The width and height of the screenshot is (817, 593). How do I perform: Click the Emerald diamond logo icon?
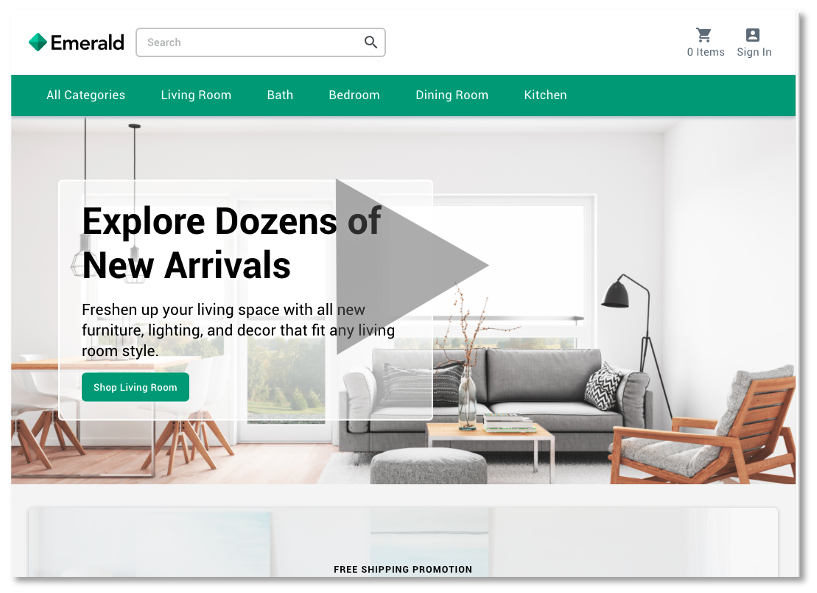[x=38, y=42]
